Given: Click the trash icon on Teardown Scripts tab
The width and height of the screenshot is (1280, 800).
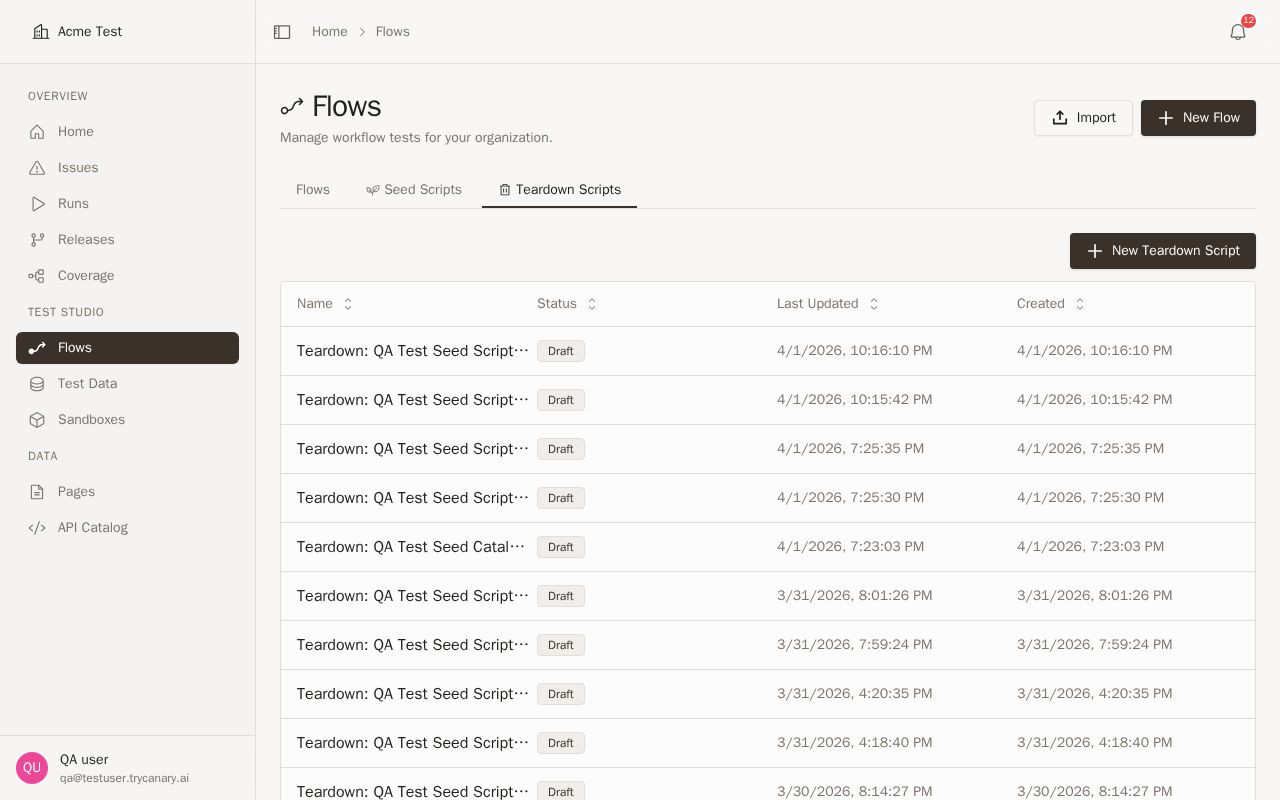Looking at the screenshot, I should (505, 190).
